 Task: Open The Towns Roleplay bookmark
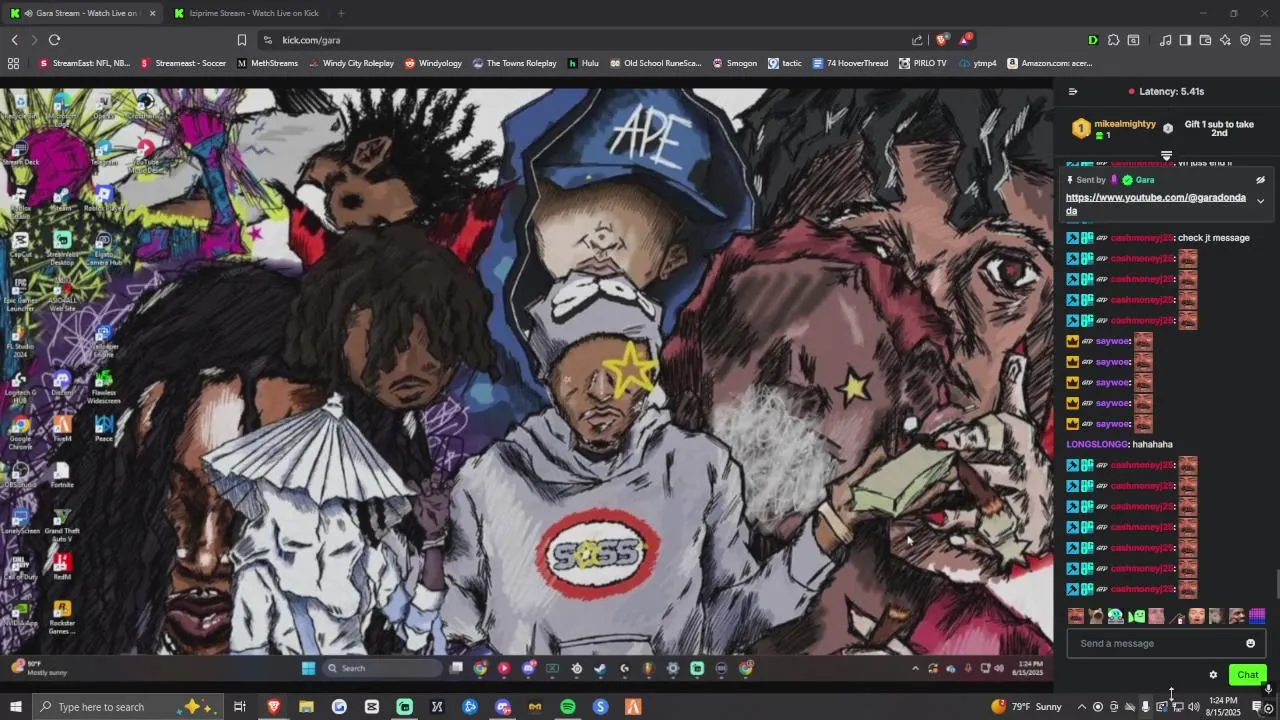click(x=514, y=63)
